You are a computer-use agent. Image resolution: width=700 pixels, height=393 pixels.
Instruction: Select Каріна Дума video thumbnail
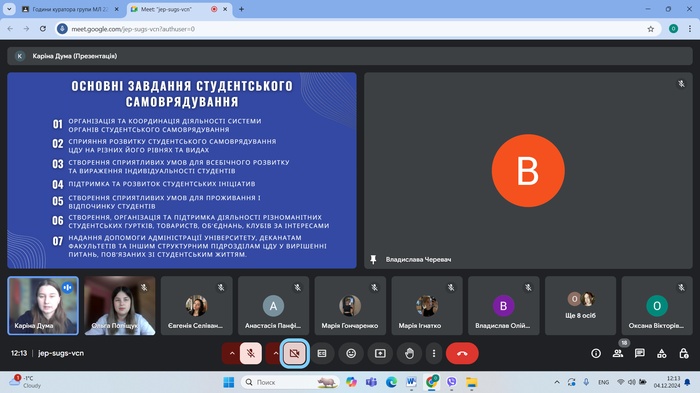coord(43,305)
